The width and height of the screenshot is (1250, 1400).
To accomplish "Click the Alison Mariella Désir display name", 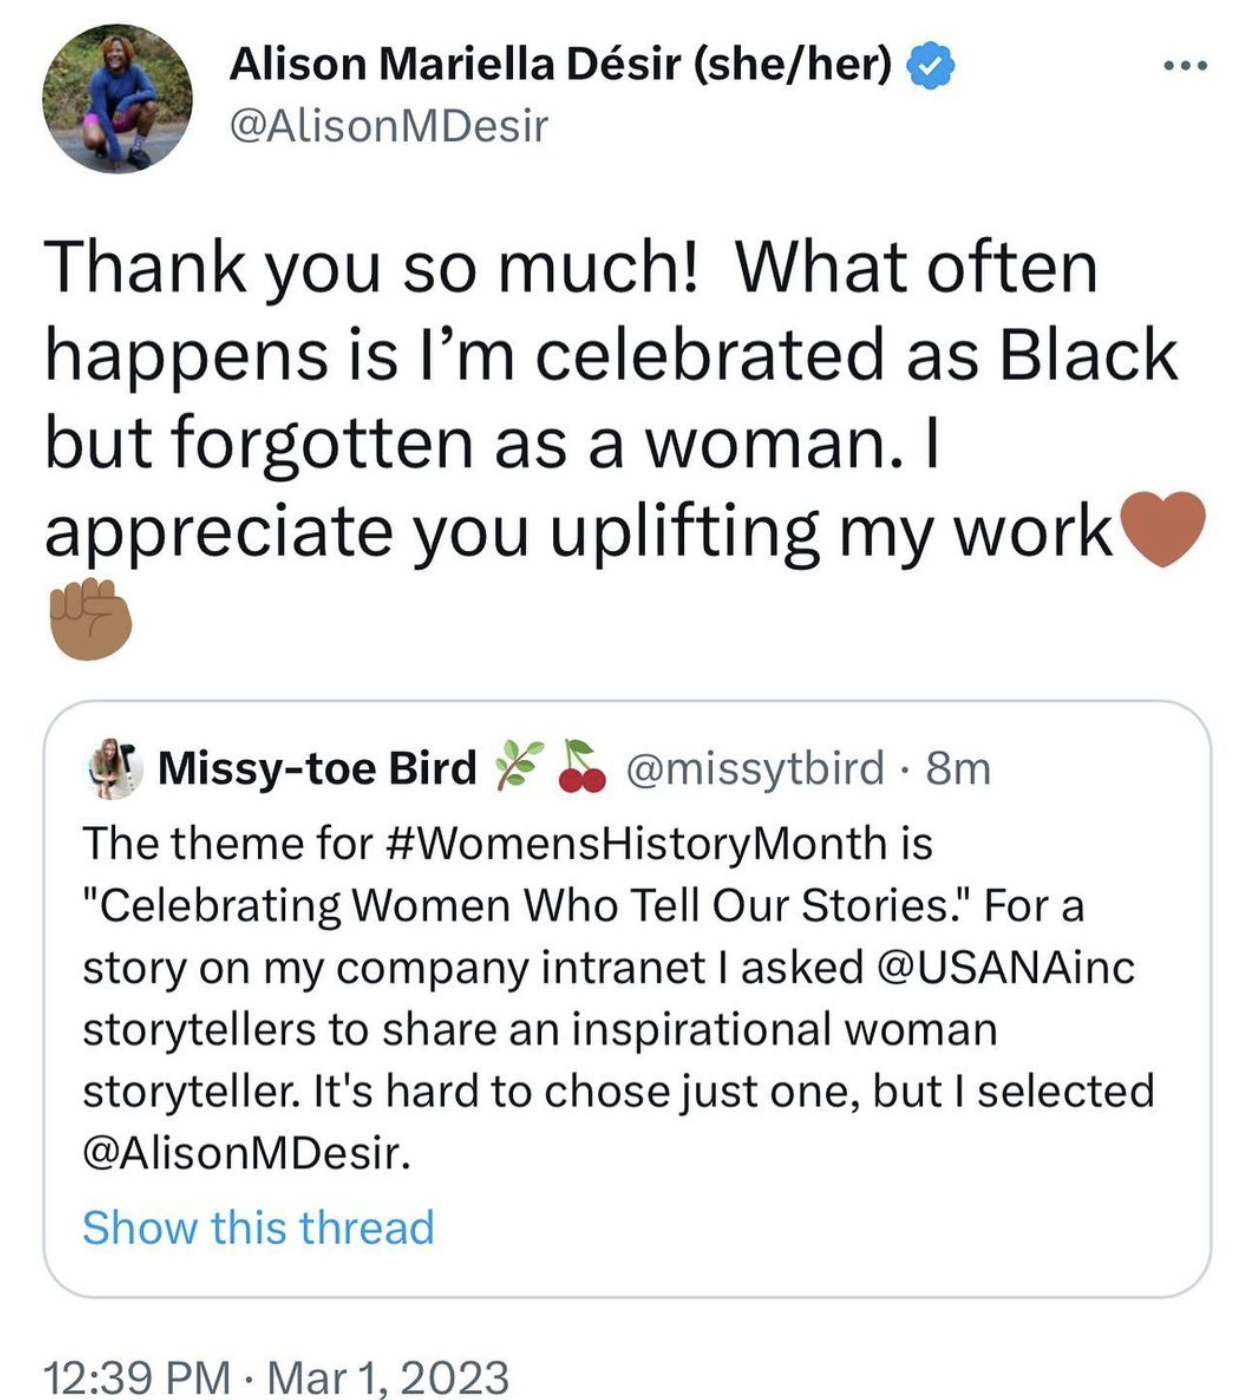I will tap(560, 65).
